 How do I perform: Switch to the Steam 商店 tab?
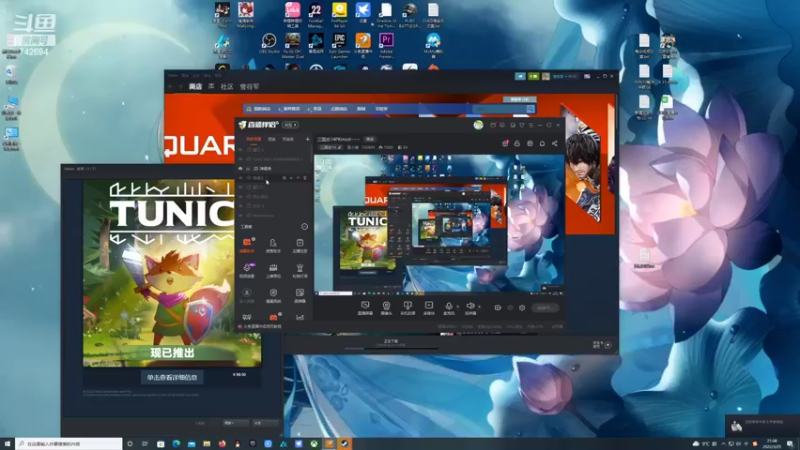(195, 87)
